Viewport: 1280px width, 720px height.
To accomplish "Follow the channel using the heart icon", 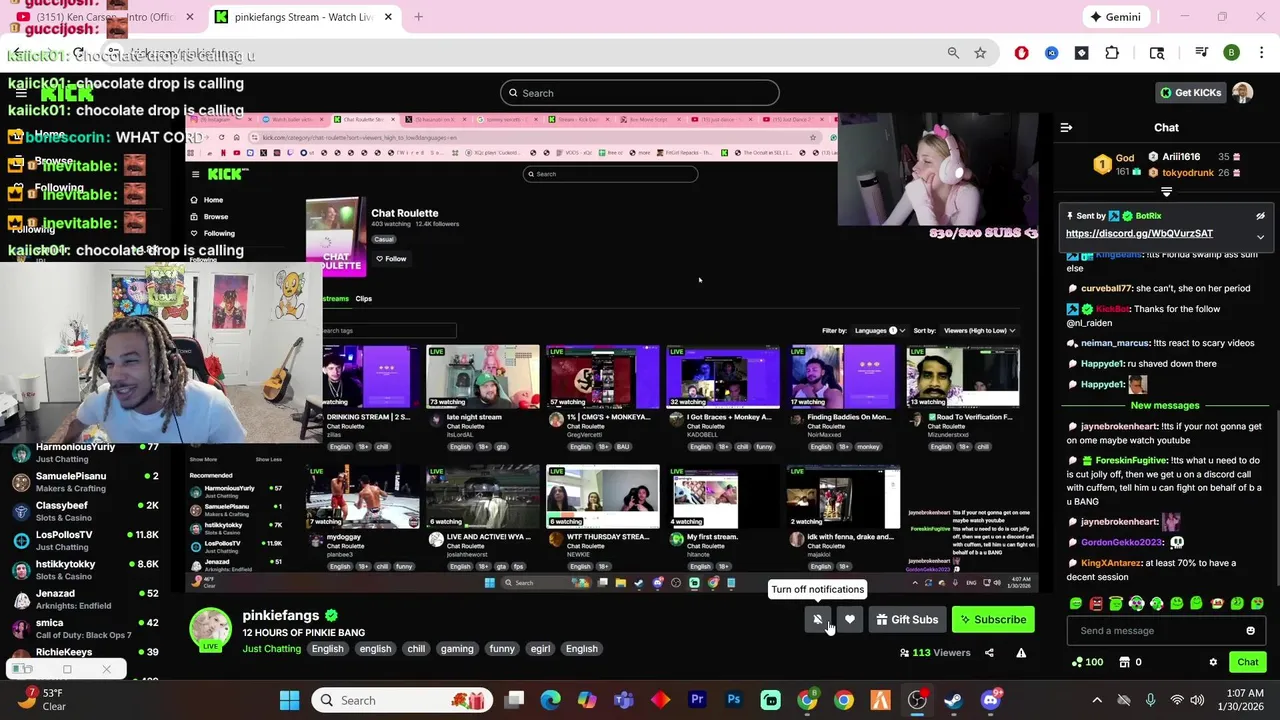I will [850, 620].
